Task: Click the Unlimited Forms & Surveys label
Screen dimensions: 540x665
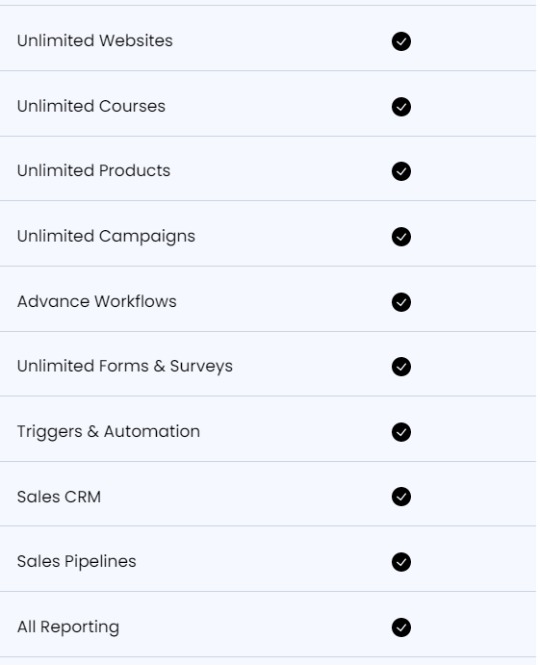Action: [125, 366]
